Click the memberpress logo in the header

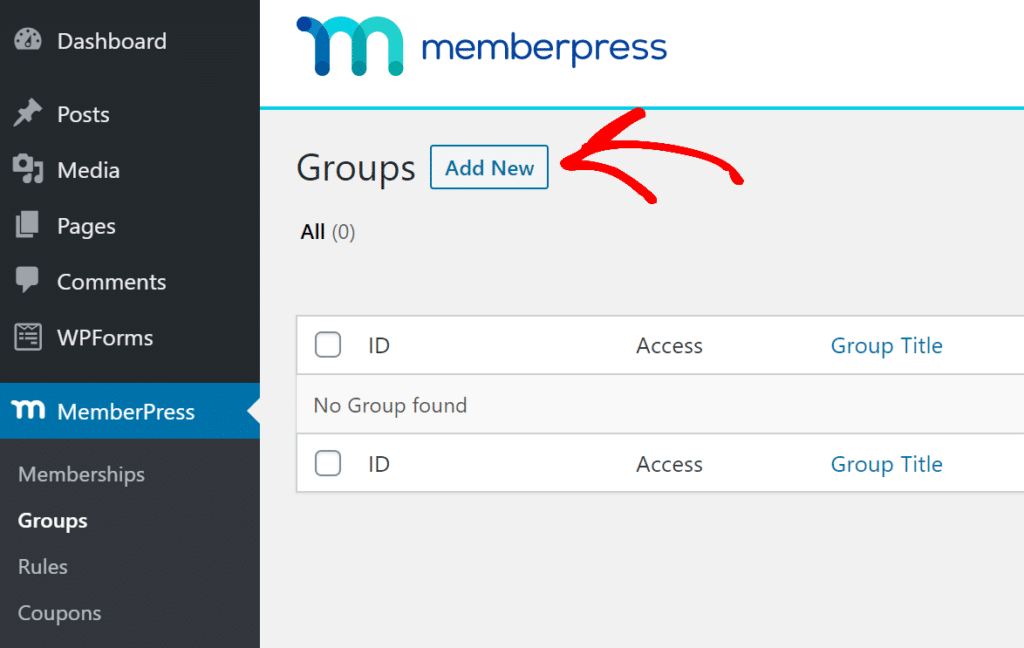click(x=480, y=45)
